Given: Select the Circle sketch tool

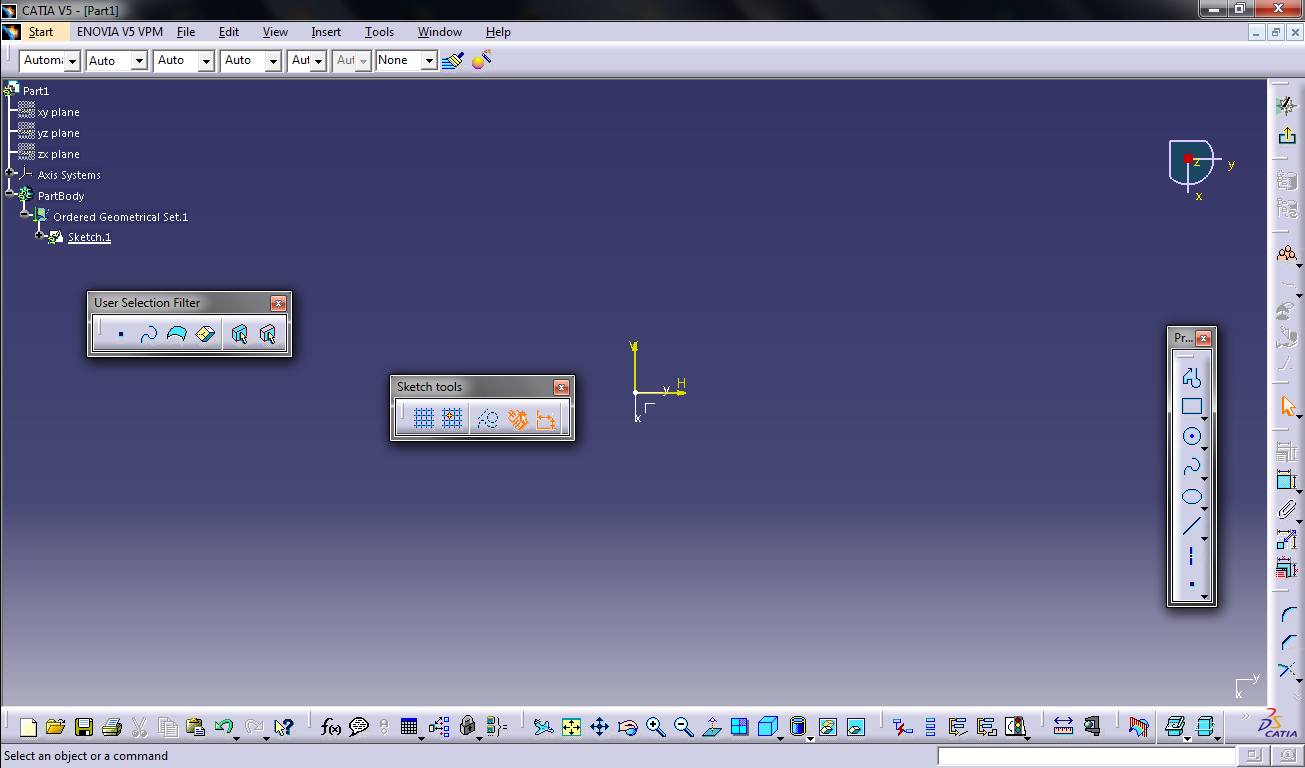Looking at the screenshot, I should click(x=1191, y=436).
